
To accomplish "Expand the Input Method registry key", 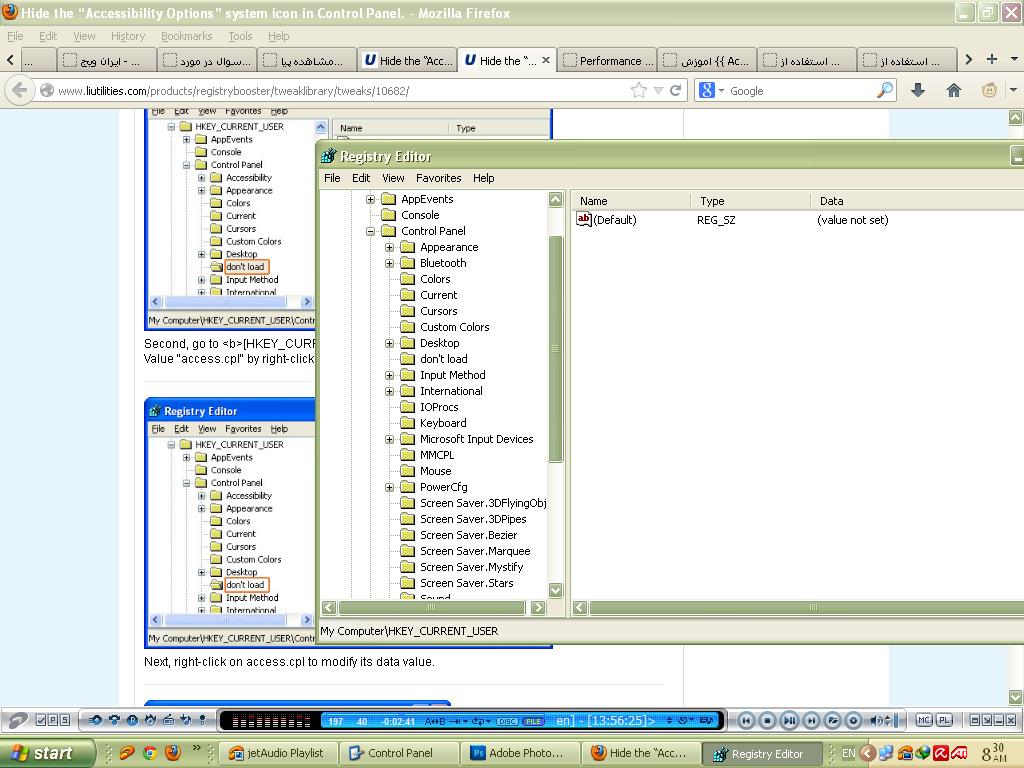I will point(389,376).
